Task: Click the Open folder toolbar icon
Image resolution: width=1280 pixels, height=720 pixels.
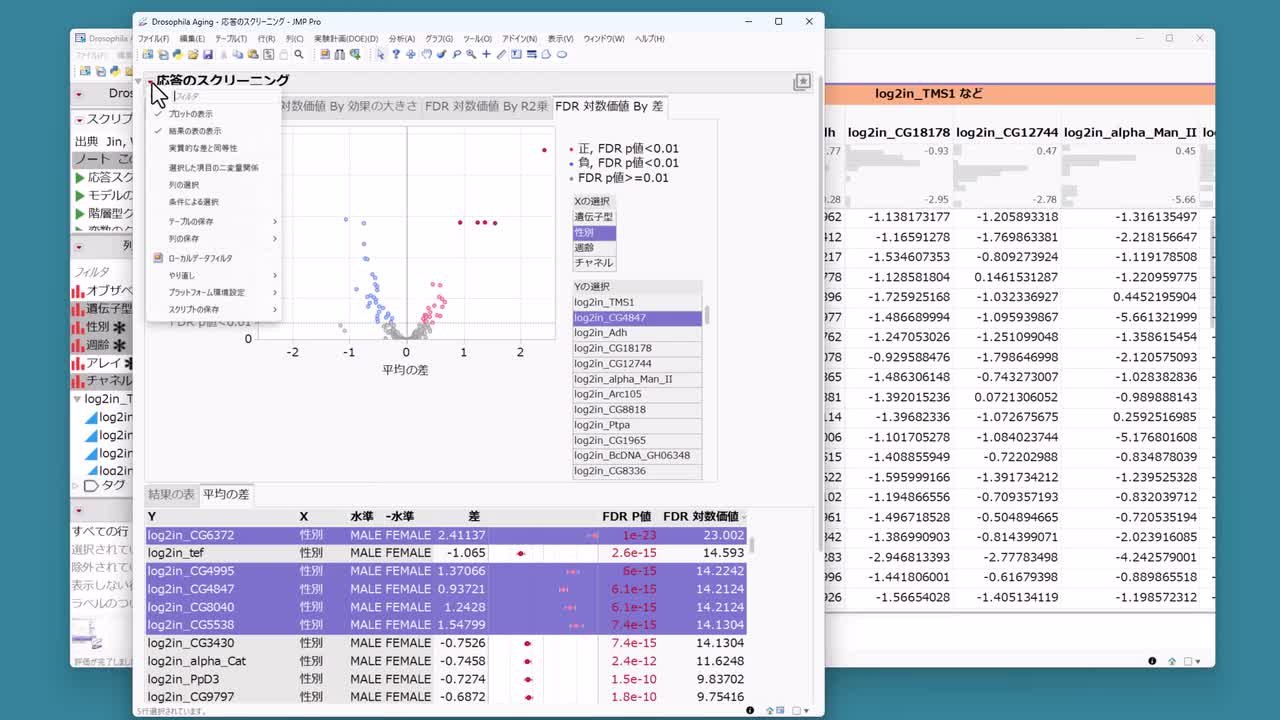Action: tap(193, 54)
